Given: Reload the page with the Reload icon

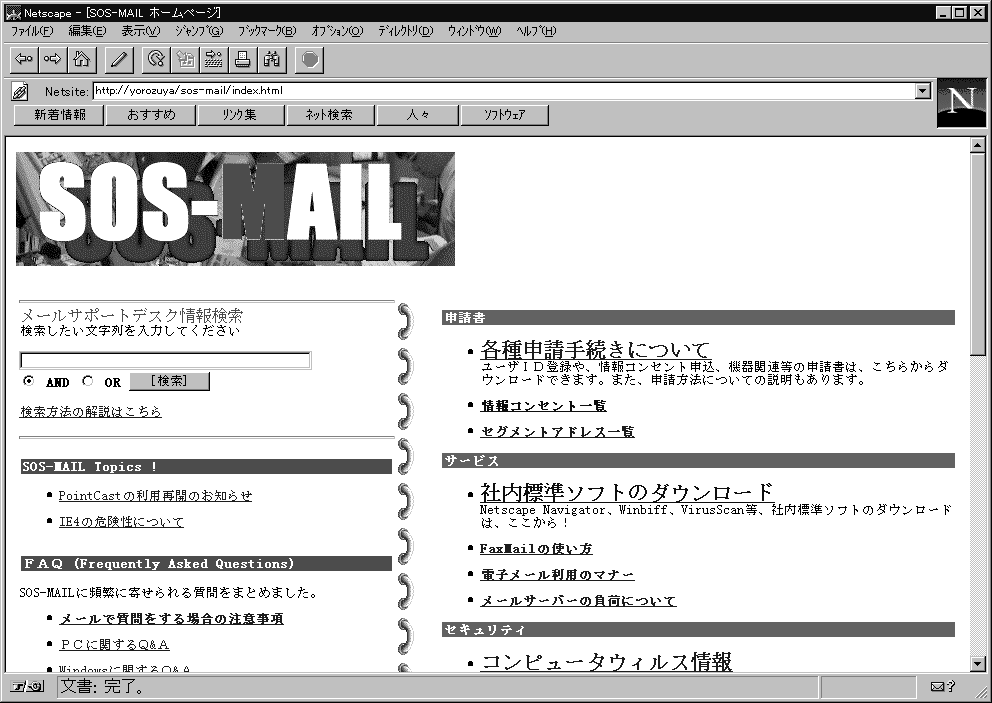Looking at the screenshot, I should click(x=156, y=59).
